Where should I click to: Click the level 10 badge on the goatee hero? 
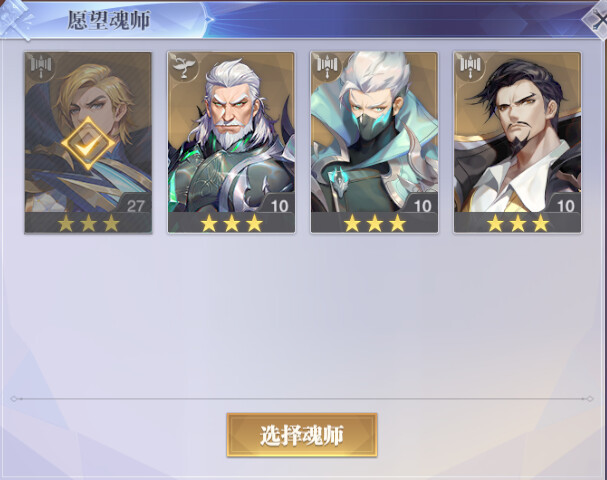pos(566,206)
